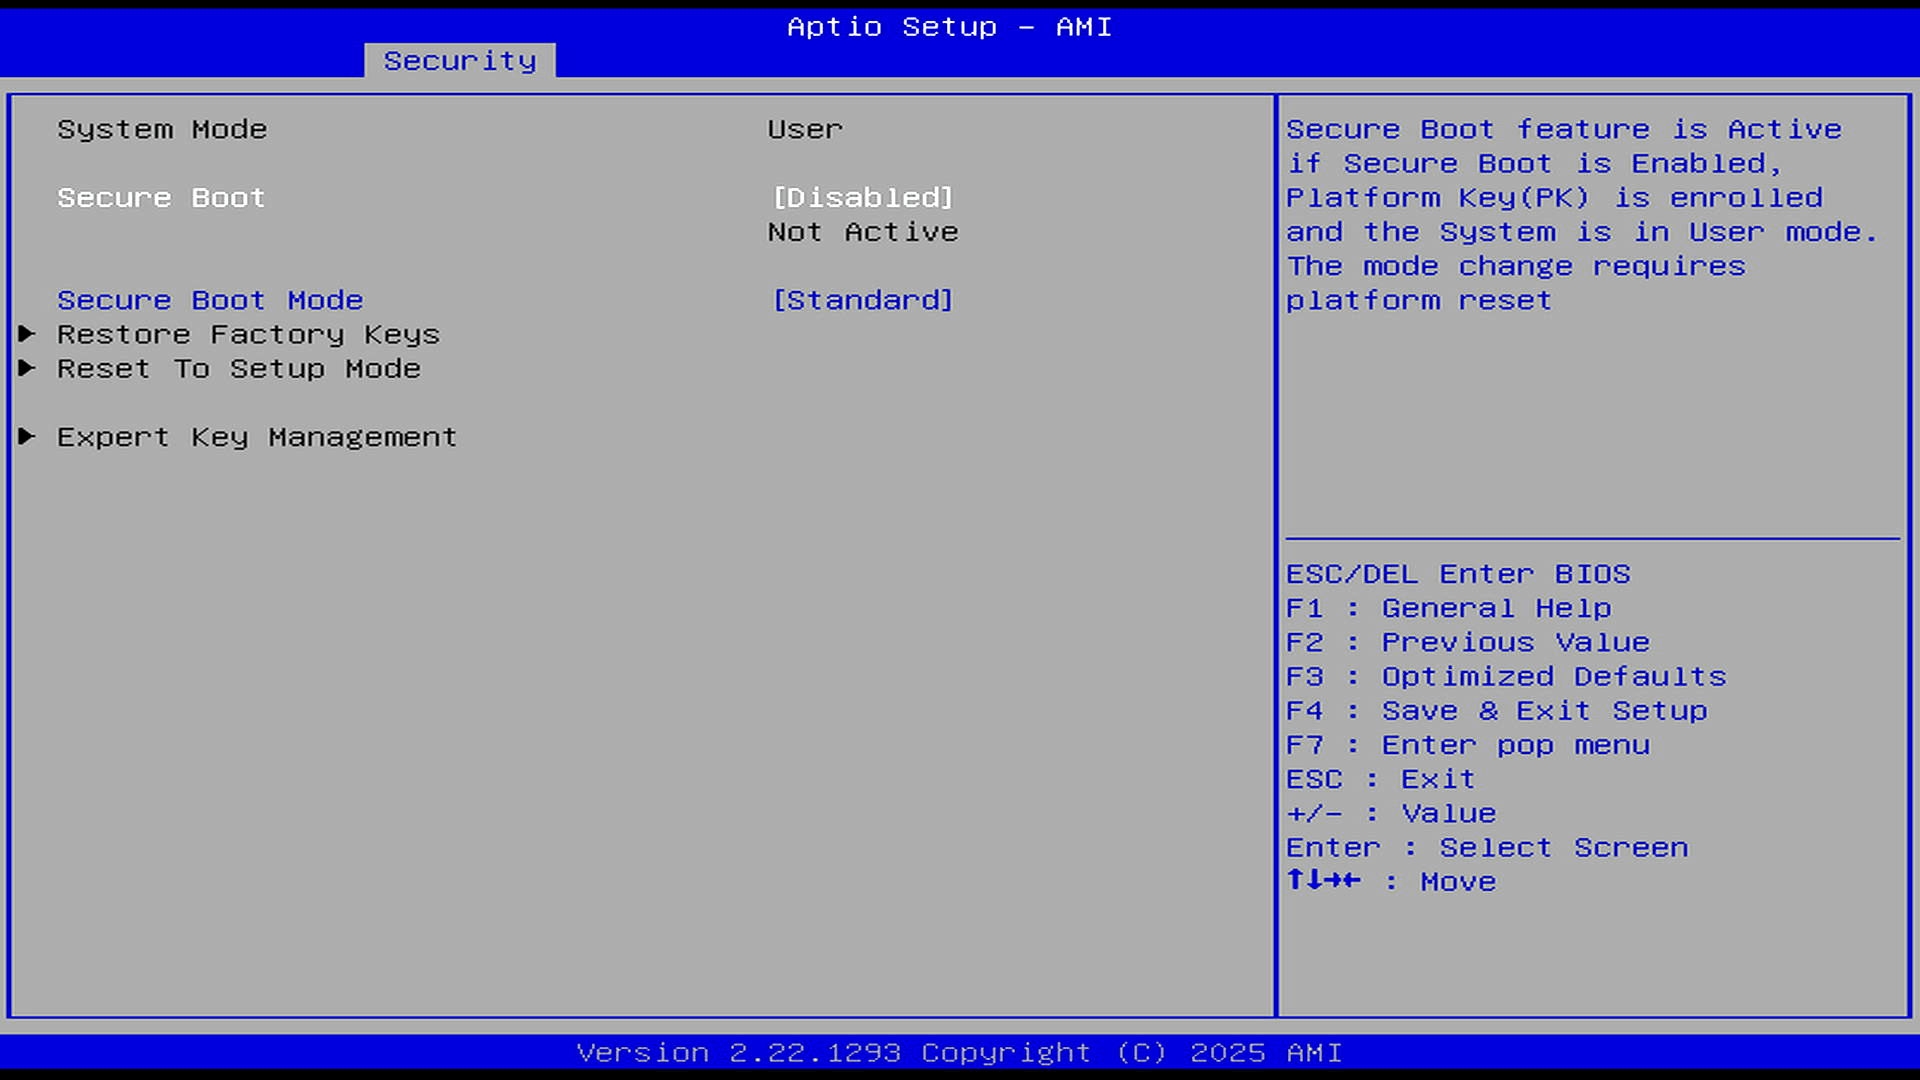Change the Secure Boot [Disabled] value

[863, 198]
